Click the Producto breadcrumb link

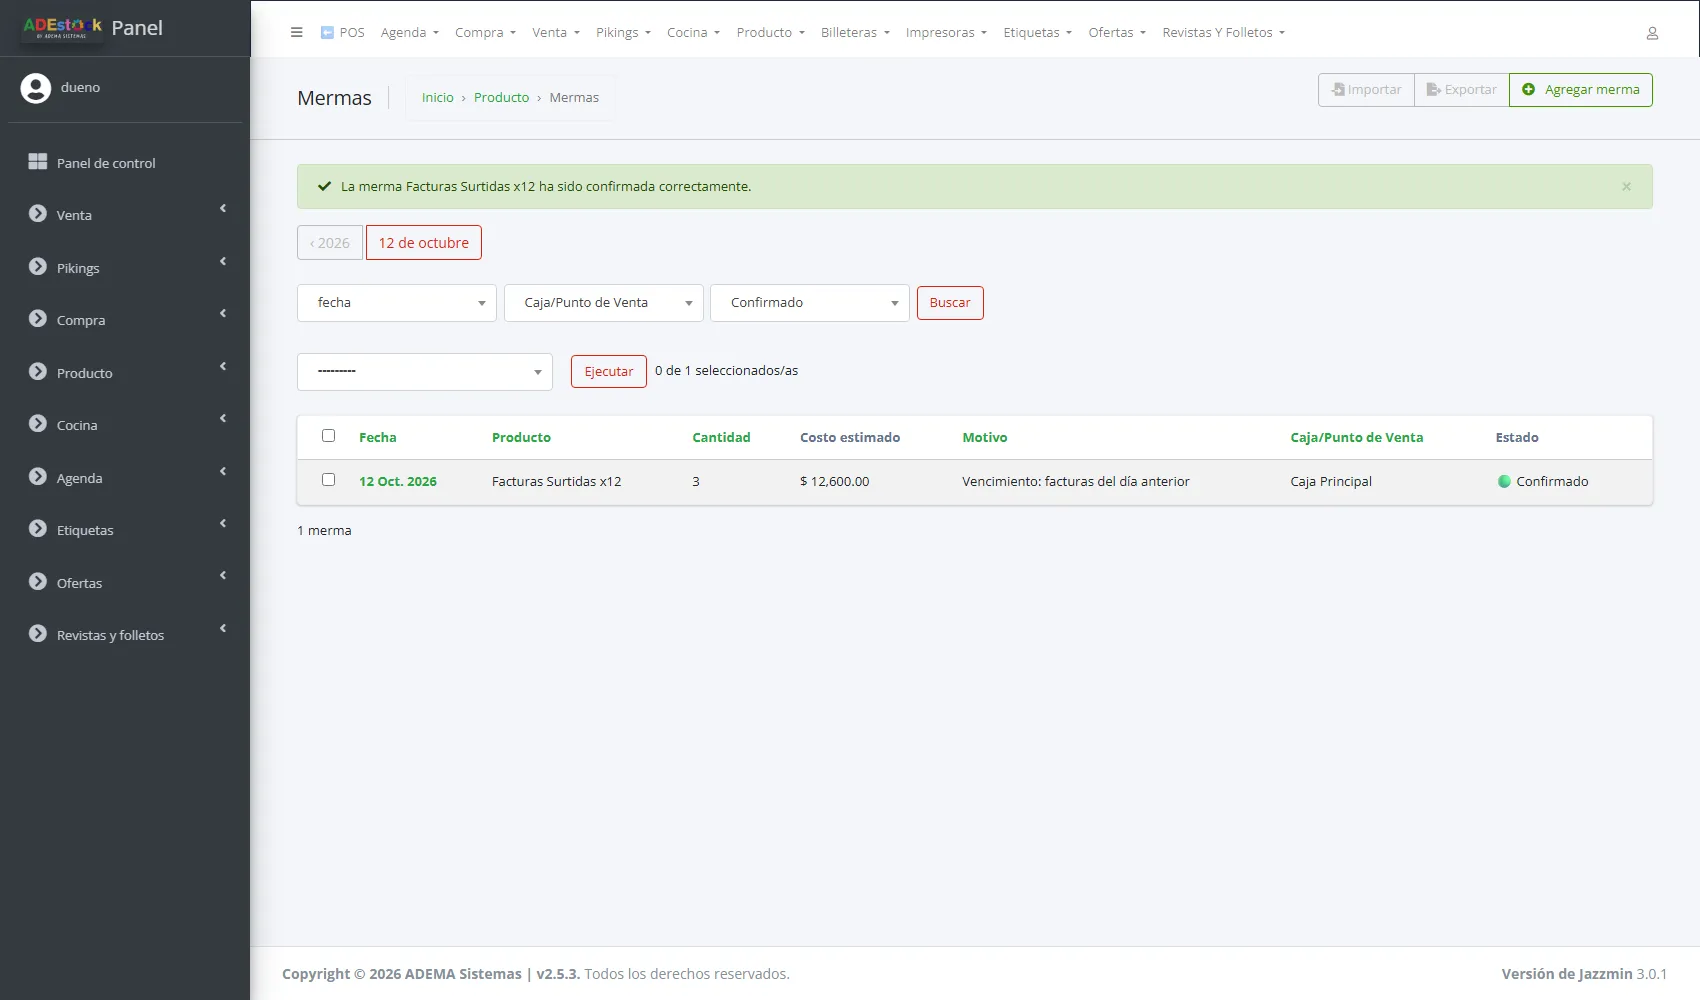click(501, 98)
